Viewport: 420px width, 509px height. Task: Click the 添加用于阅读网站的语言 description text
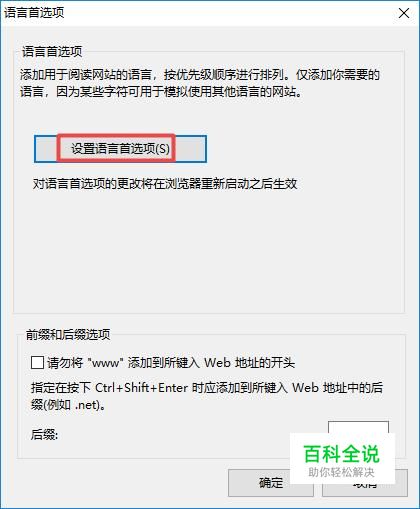click(200, 75)
